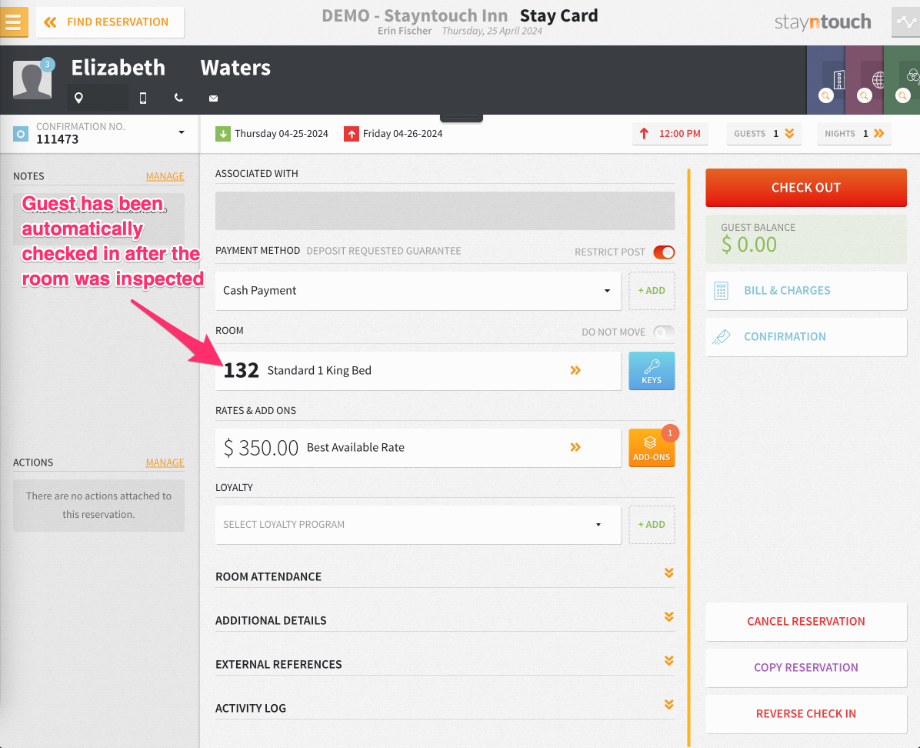Go back via Find Reservation button

pos(110,22)
